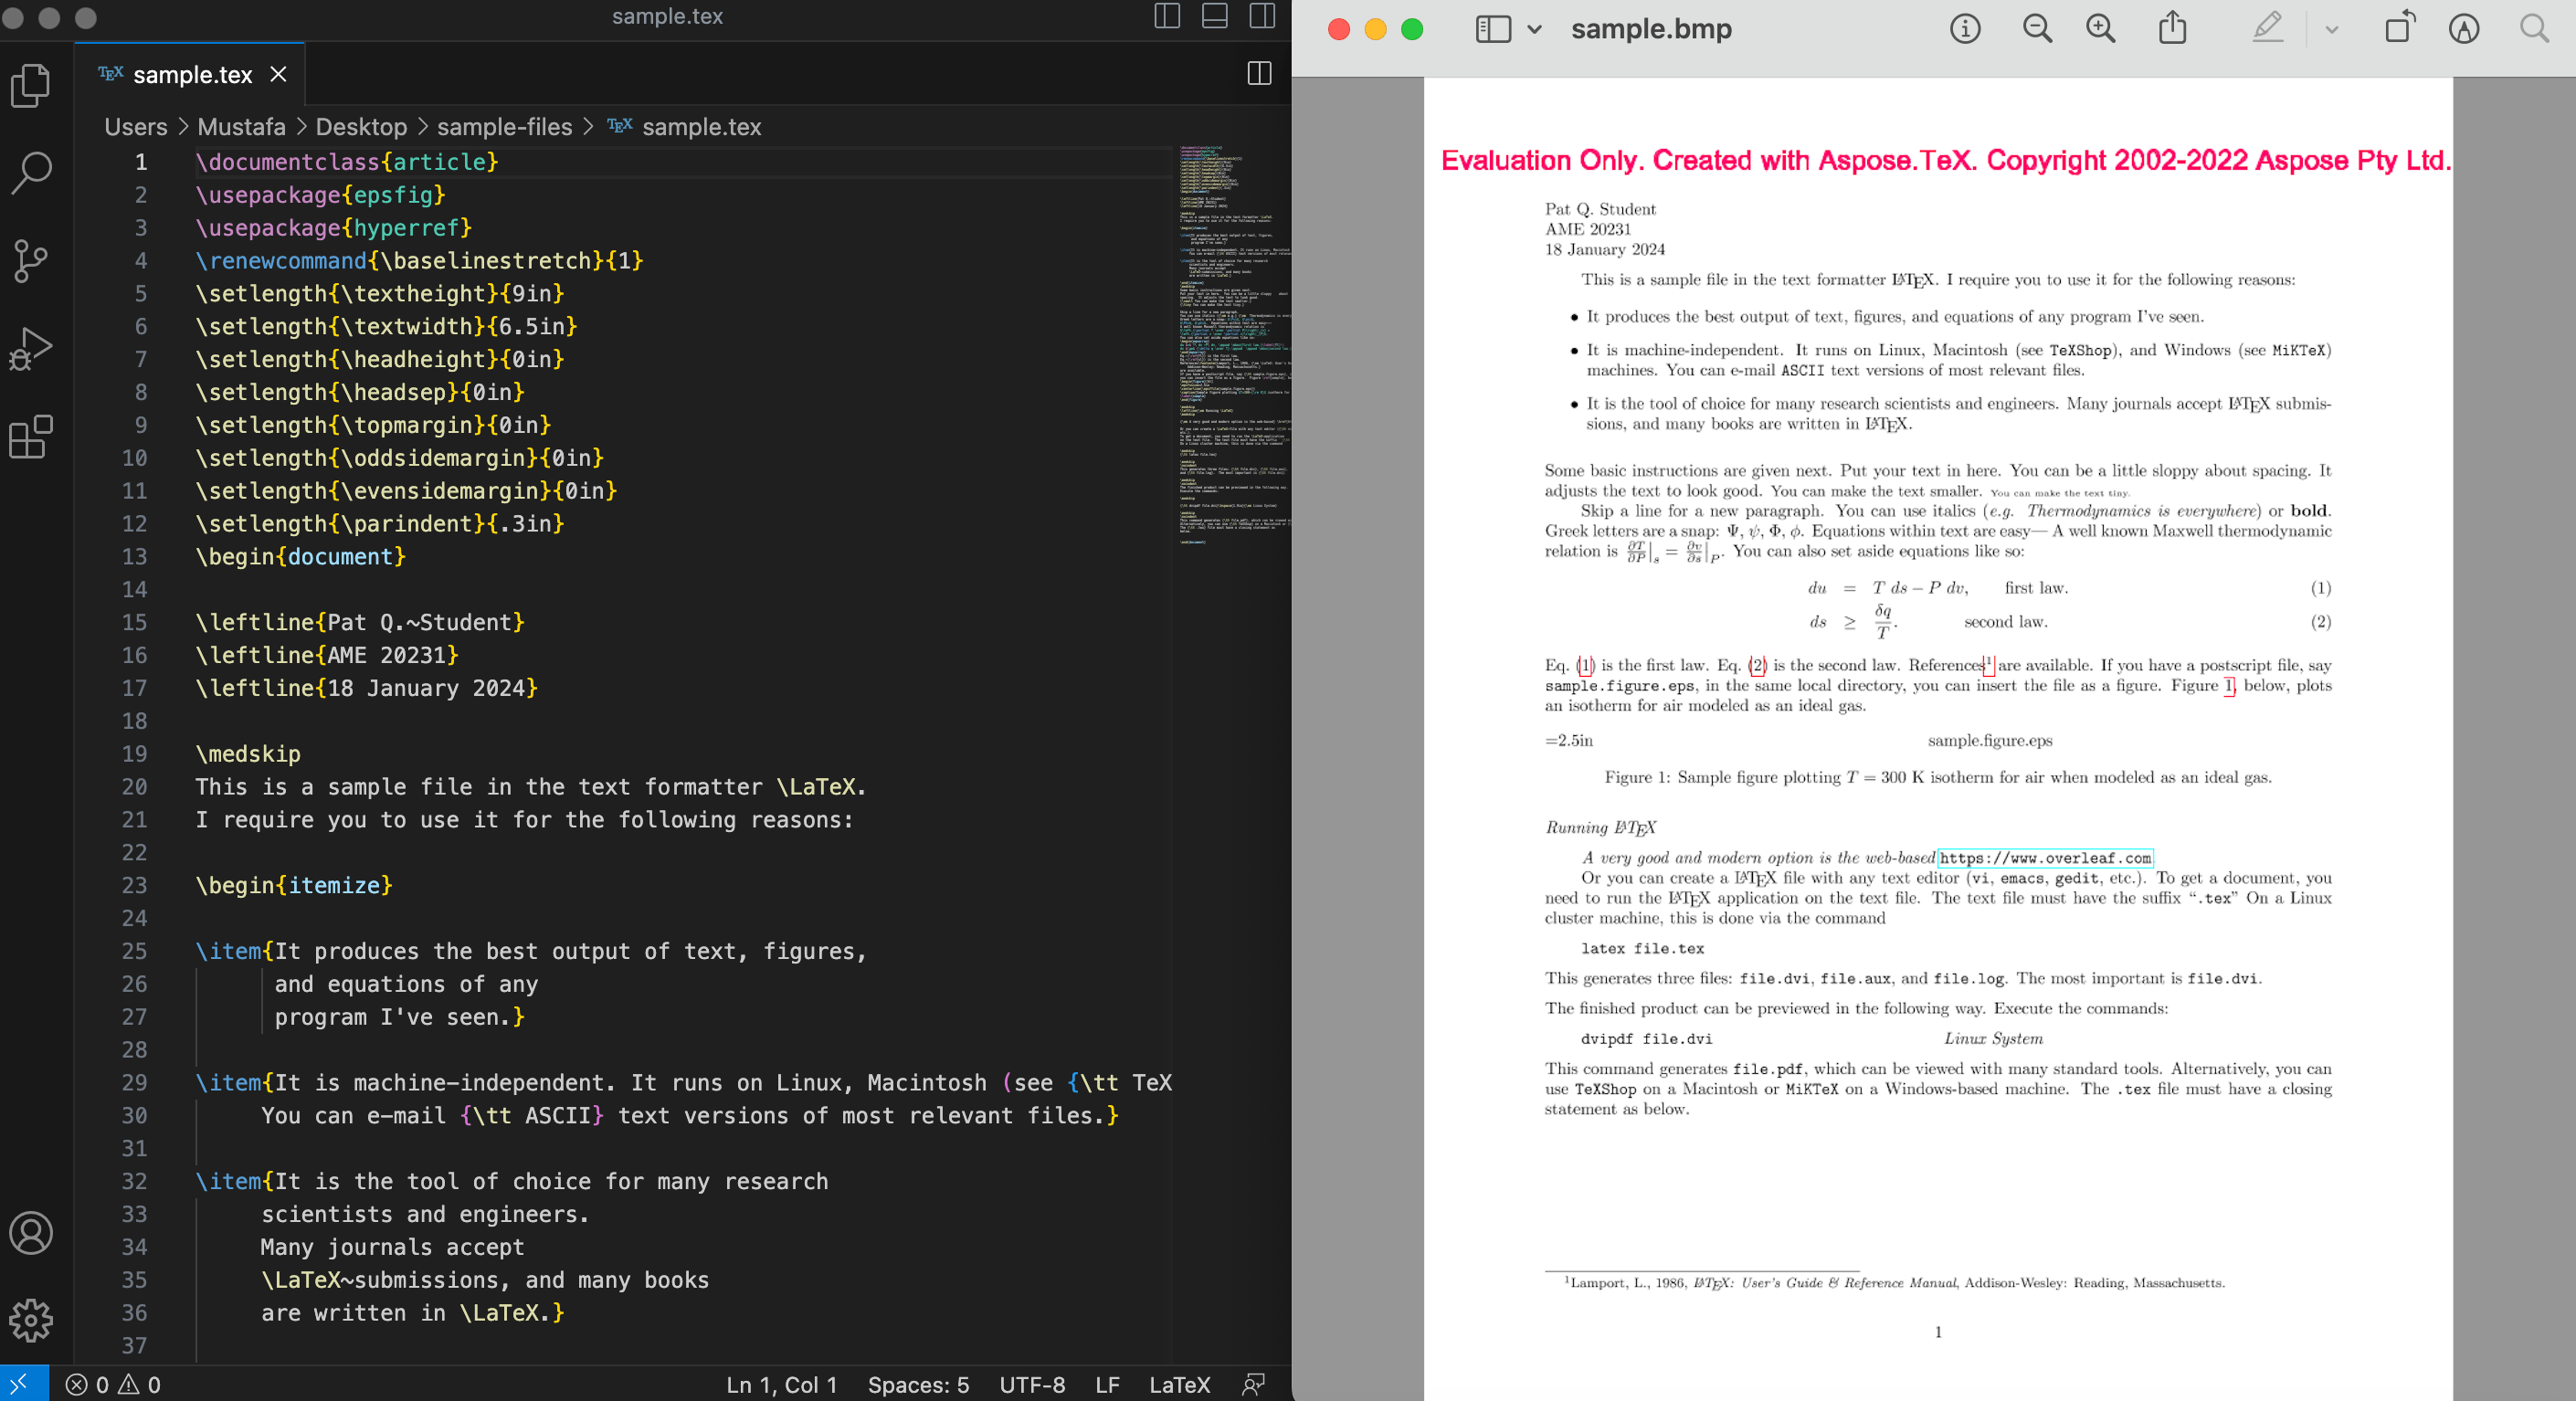Open the Markup pencil toolbar in Preview

(x=2266, y=29)
